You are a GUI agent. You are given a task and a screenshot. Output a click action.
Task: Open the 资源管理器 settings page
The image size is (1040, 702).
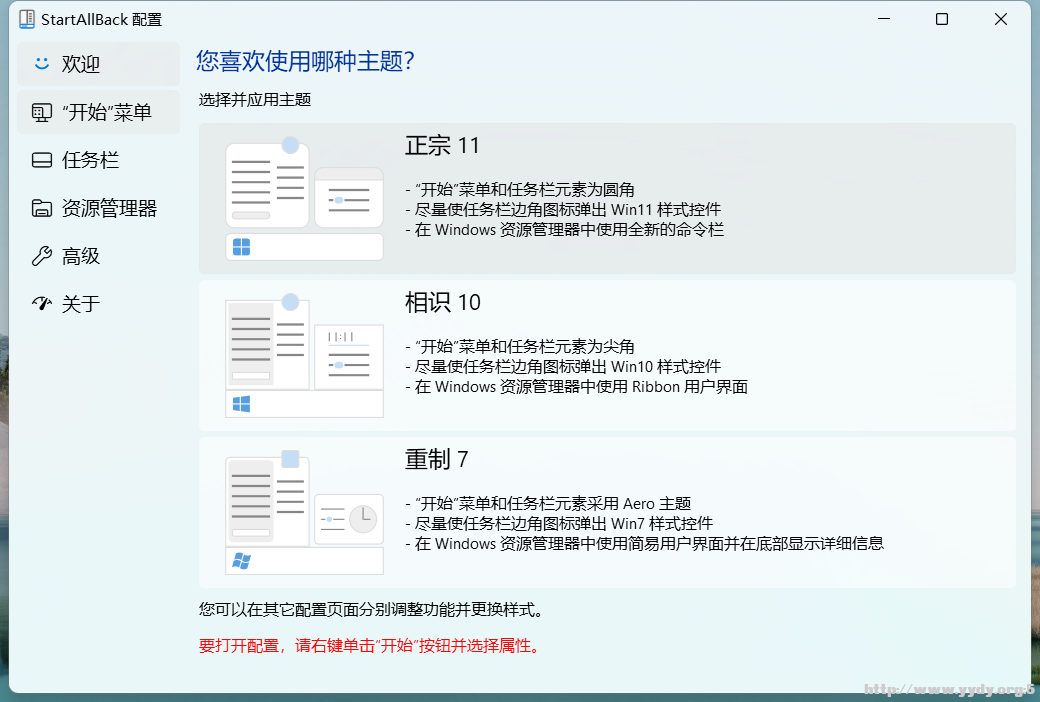[x=98, y=208]
